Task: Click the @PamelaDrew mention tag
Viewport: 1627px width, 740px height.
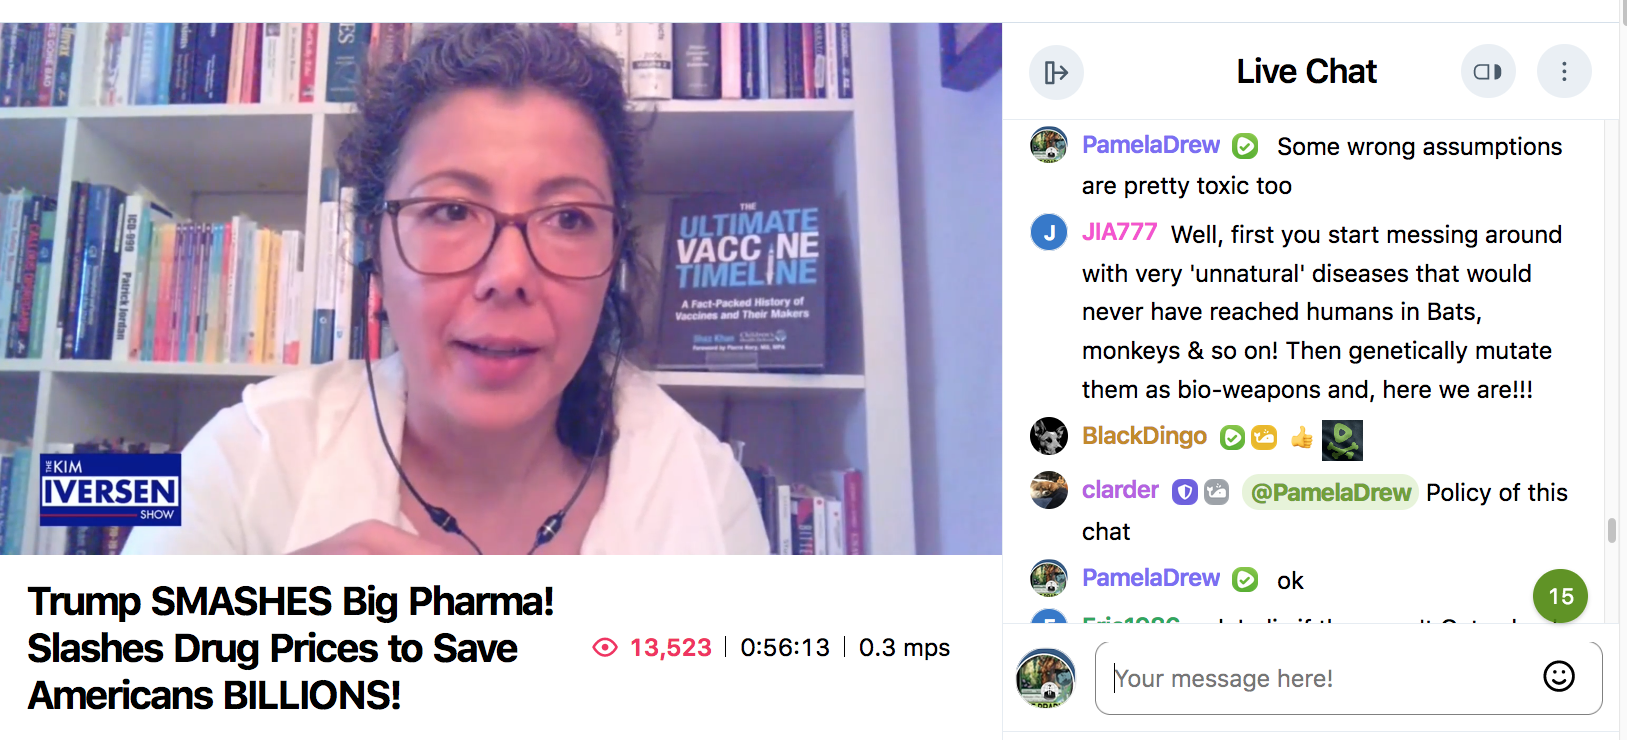Action: coord(1330,492)
